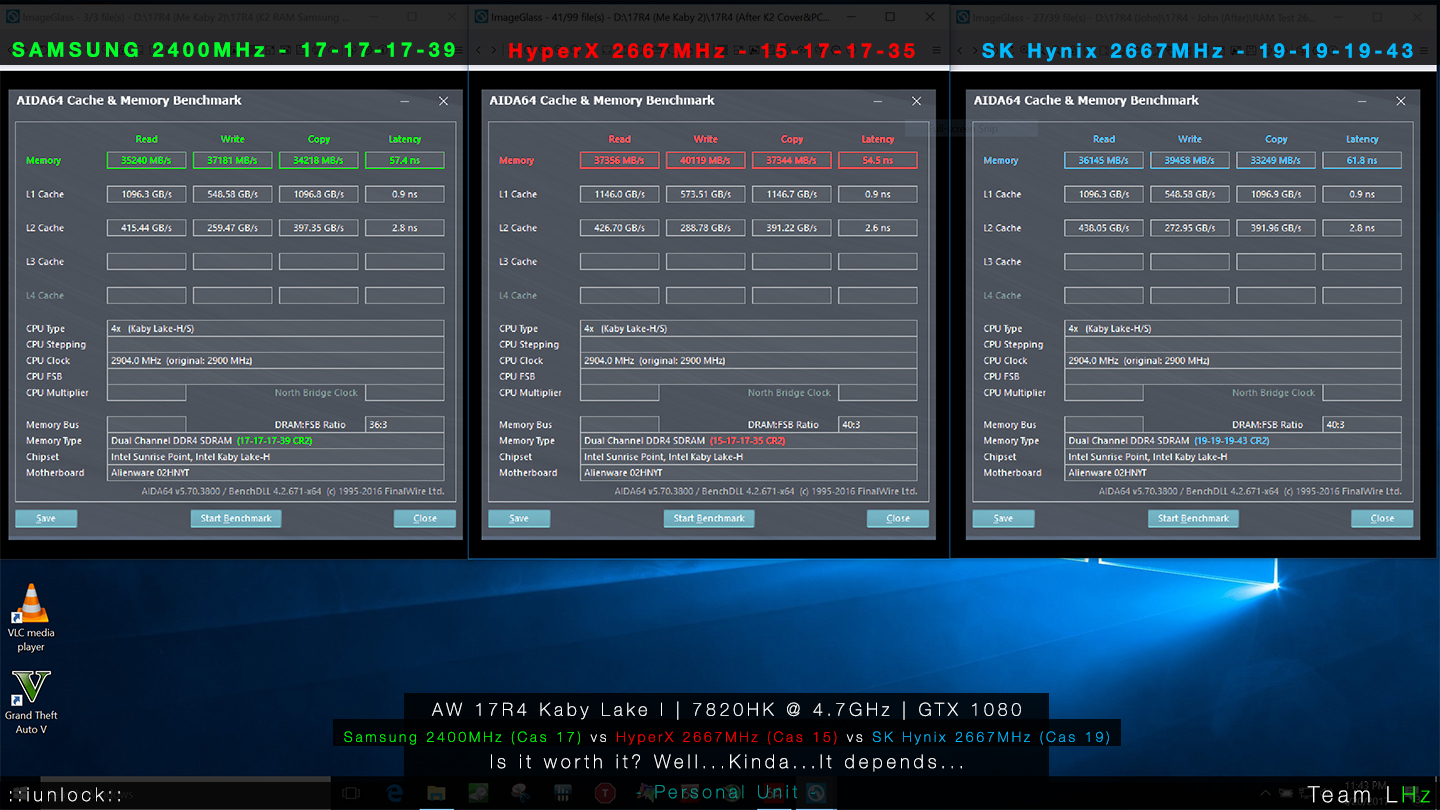Click the Close button in the HyperX benchmark window
1440x810 pixels.
coord(898,518)
